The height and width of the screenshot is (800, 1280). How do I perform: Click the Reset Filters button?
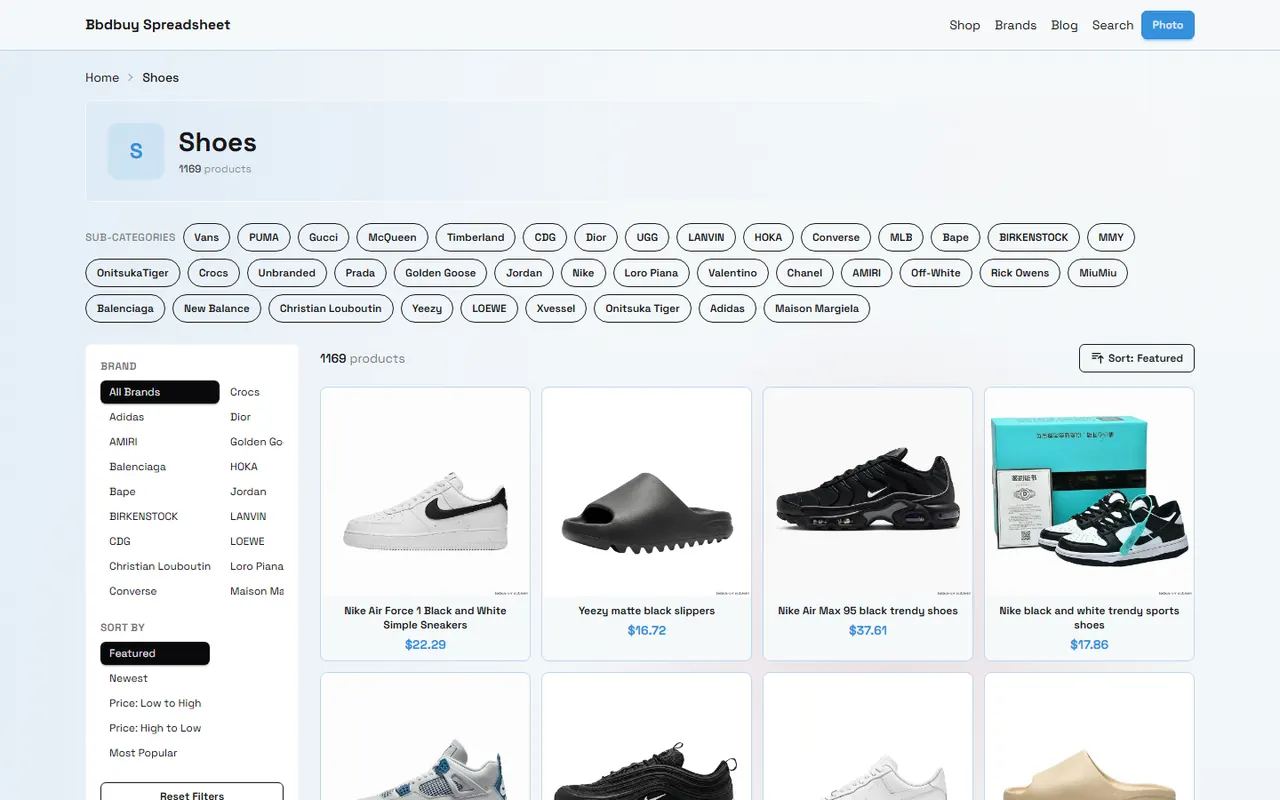point(192,795)
